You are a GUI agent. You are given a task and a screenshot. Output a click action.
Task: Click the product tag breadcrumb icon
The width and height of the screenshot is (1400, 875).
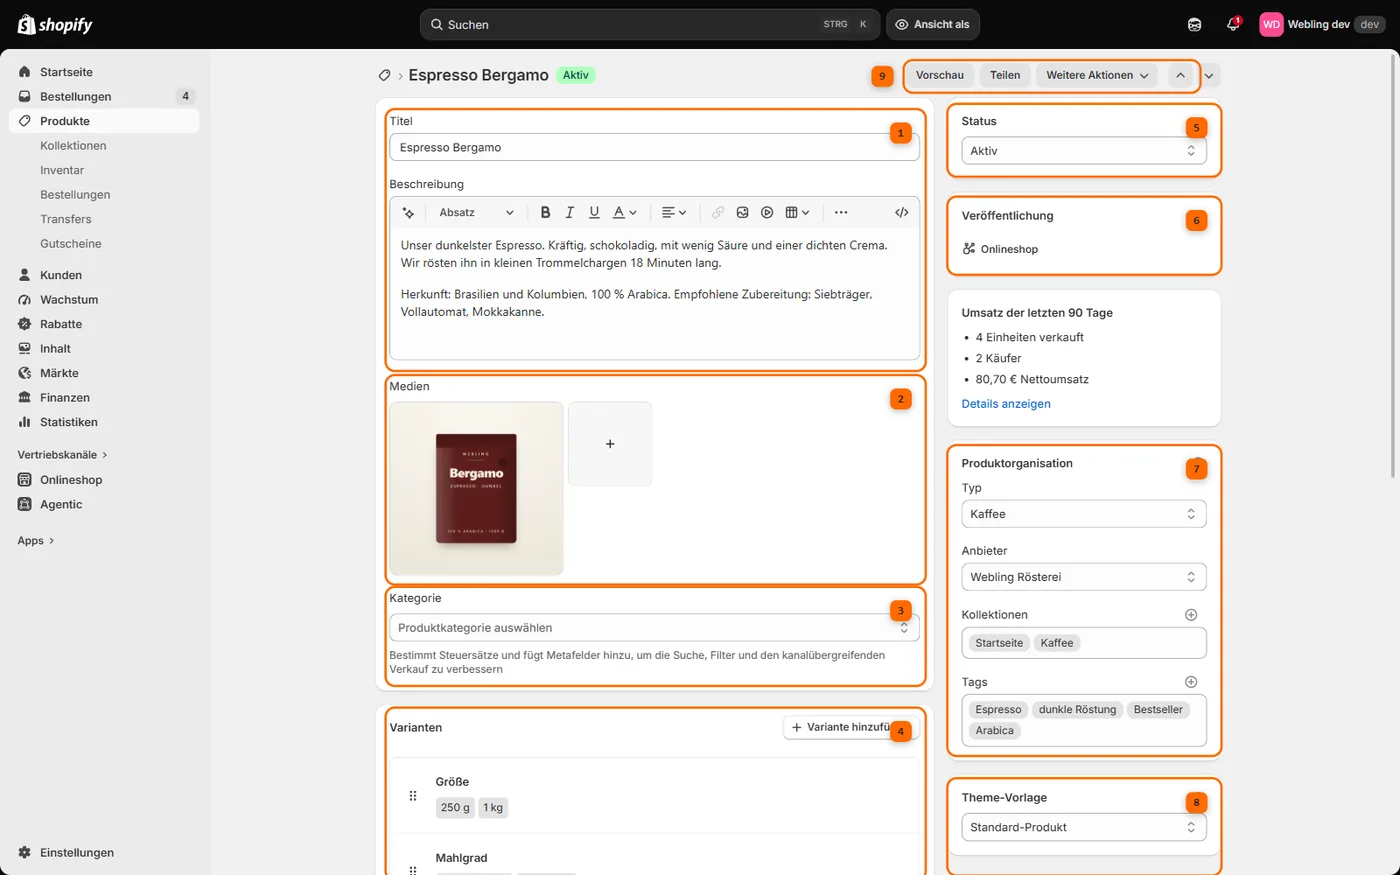[384, 75]
